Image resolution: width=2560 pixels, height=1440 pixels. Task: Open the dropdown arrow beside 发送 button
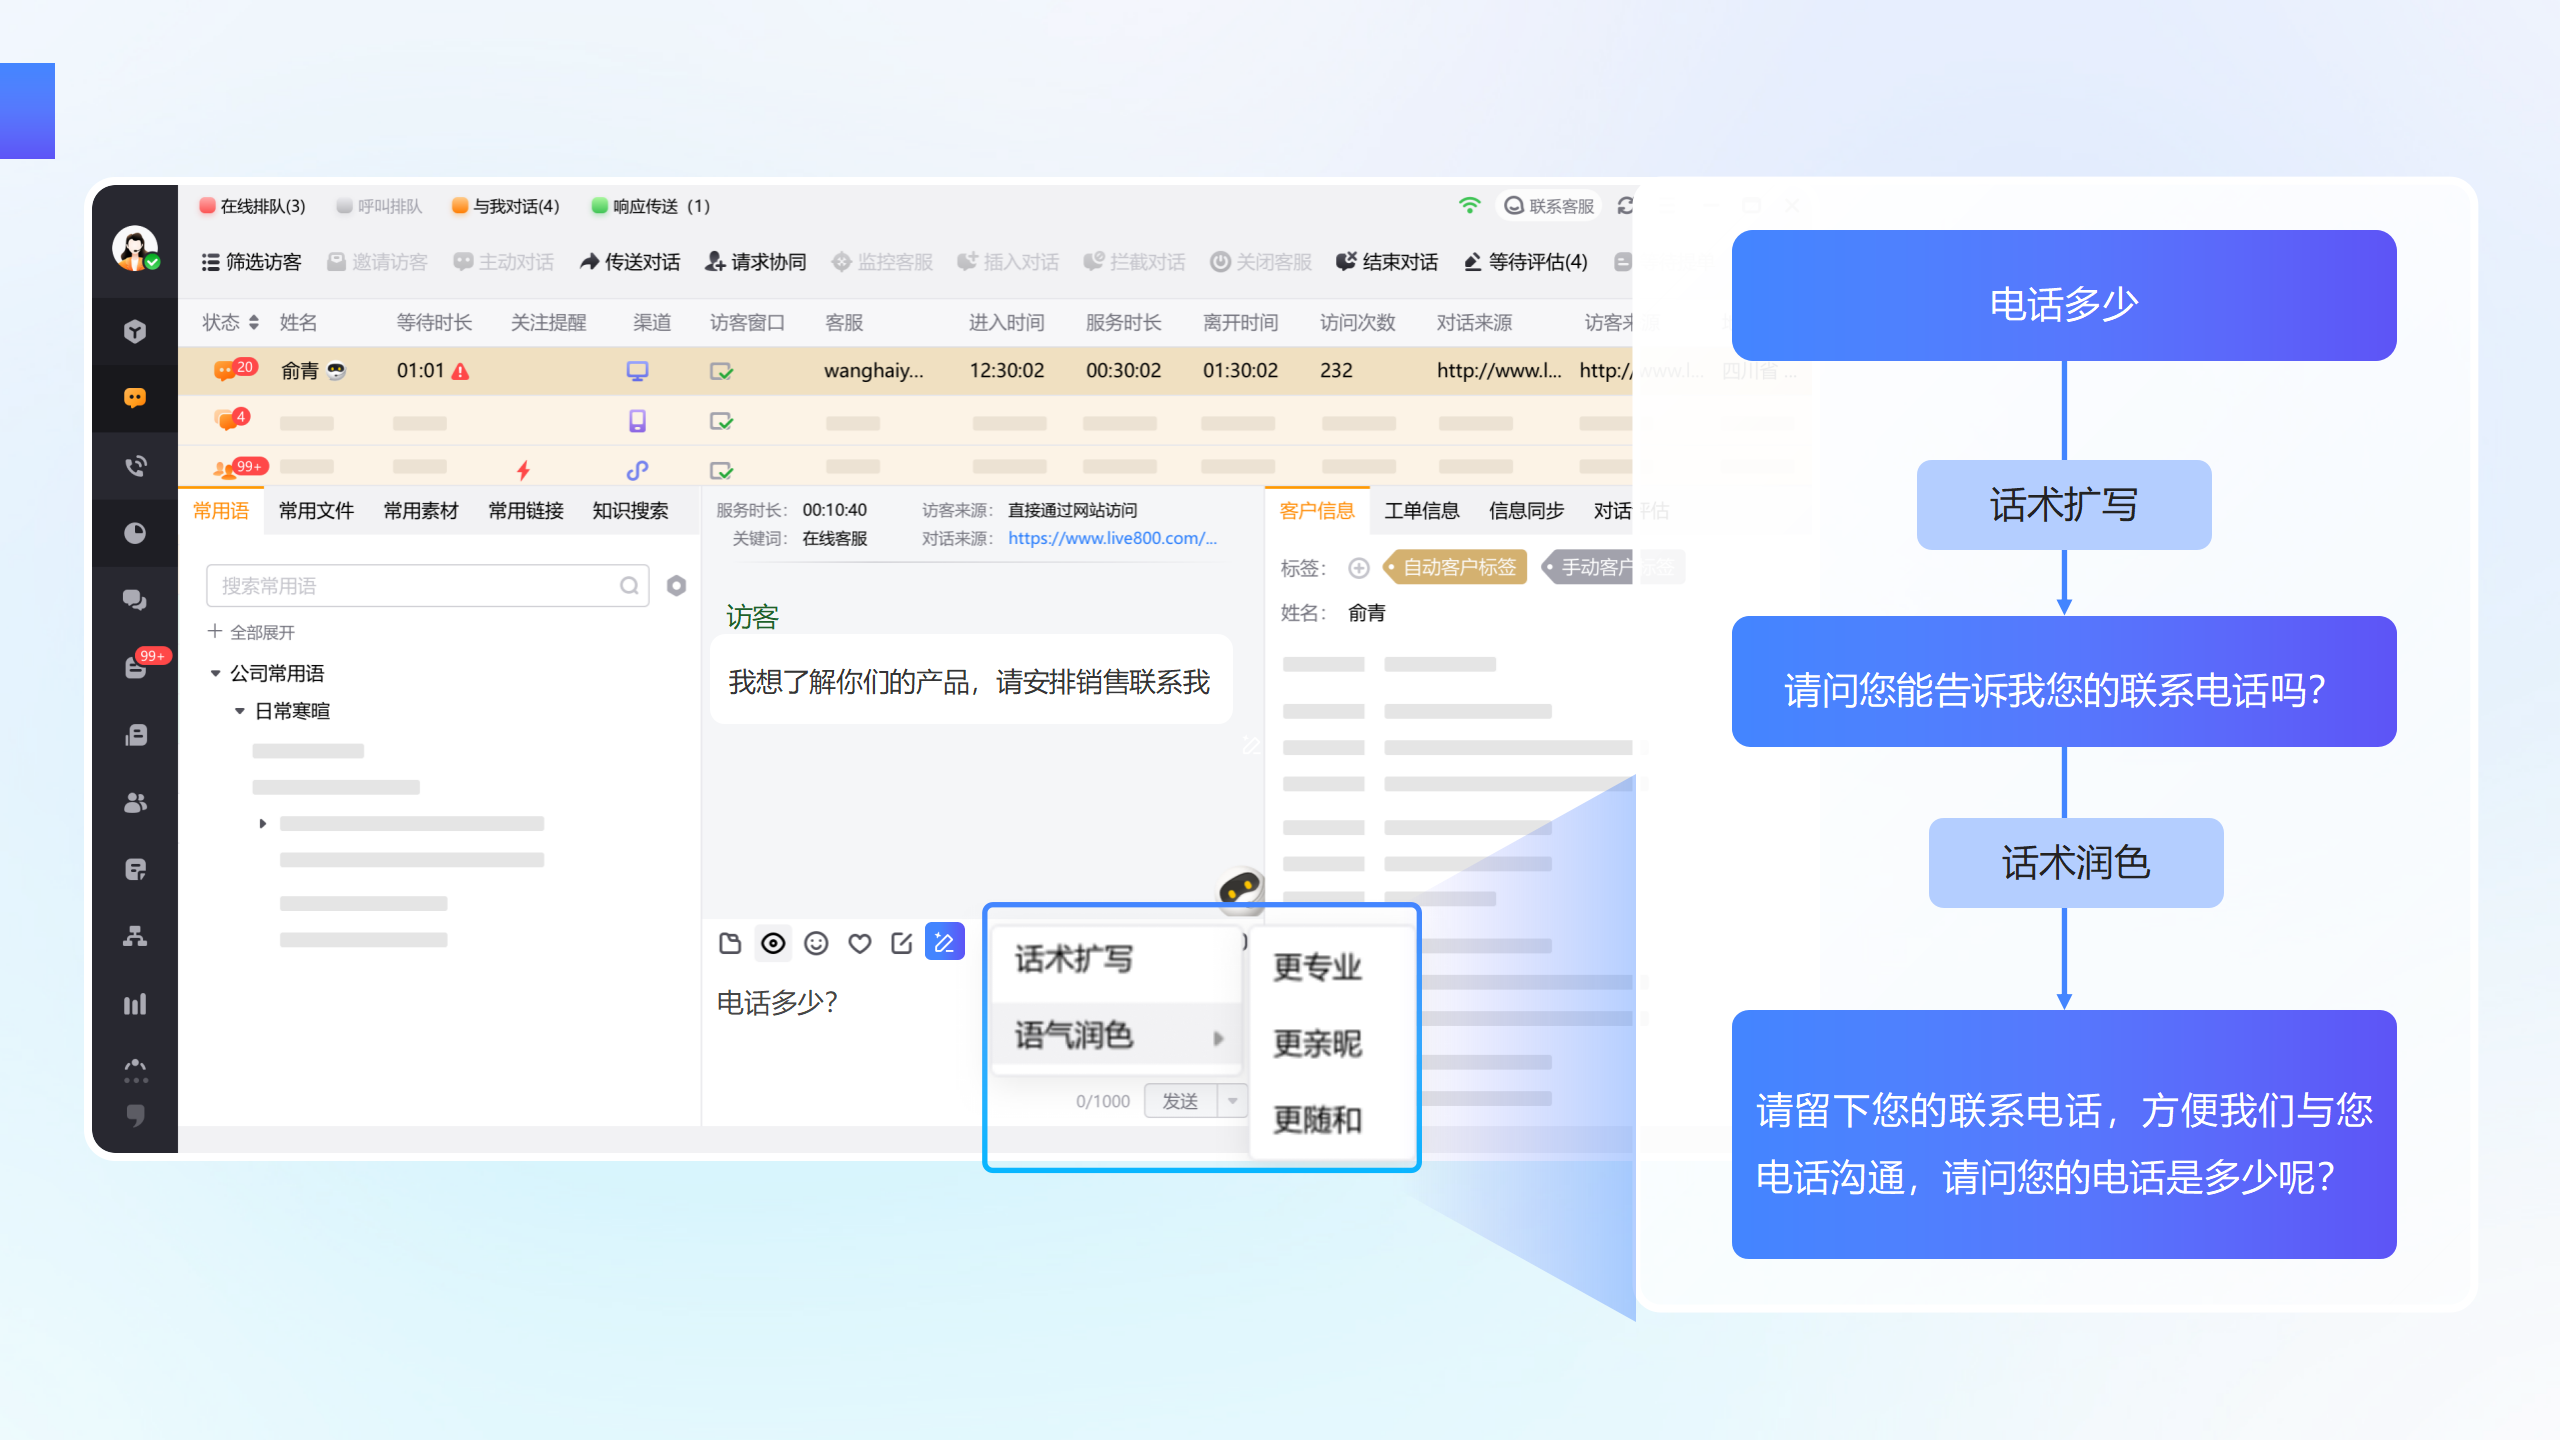tap(1233, 1101)
